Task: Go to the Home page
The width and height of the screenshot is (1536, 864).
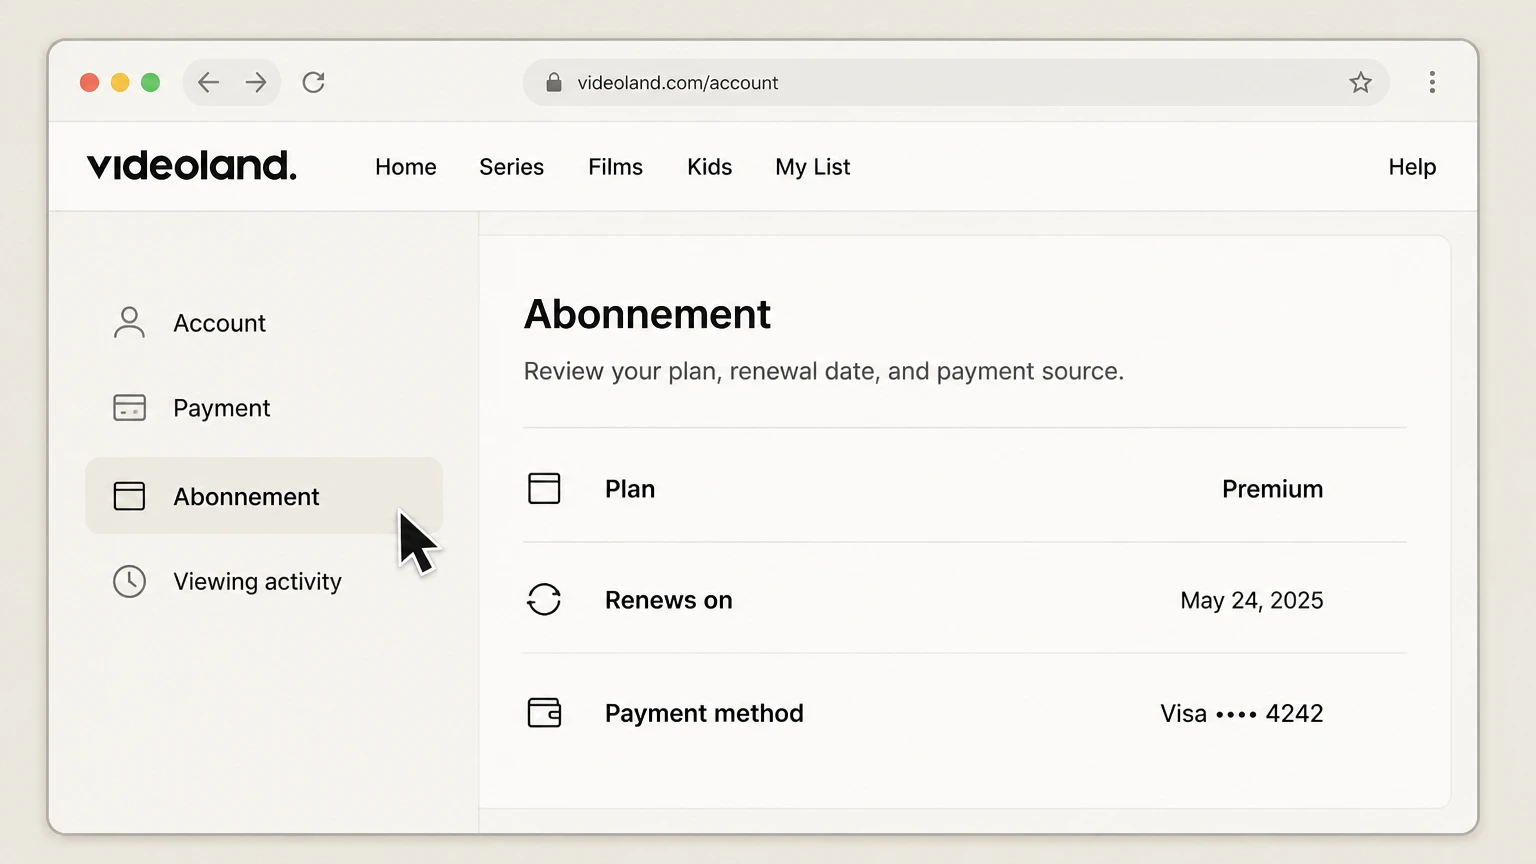Action: pyautogui.click(x=406, y=167)
